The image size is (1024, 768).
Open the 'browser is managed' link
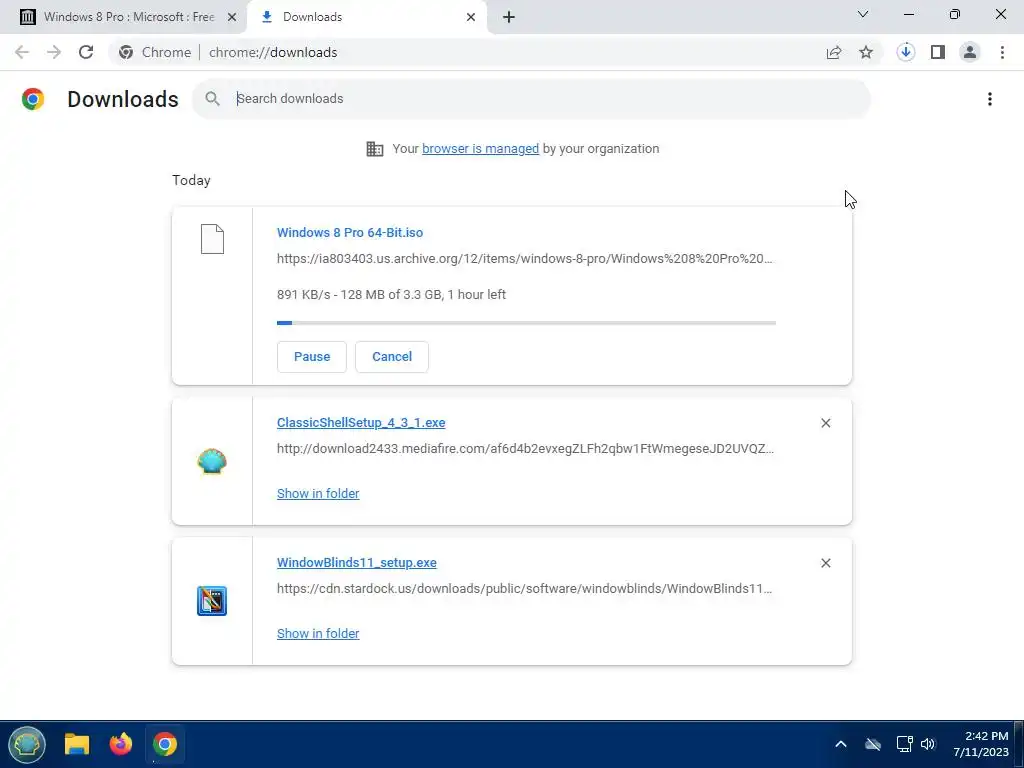click(x=481, y=149)
